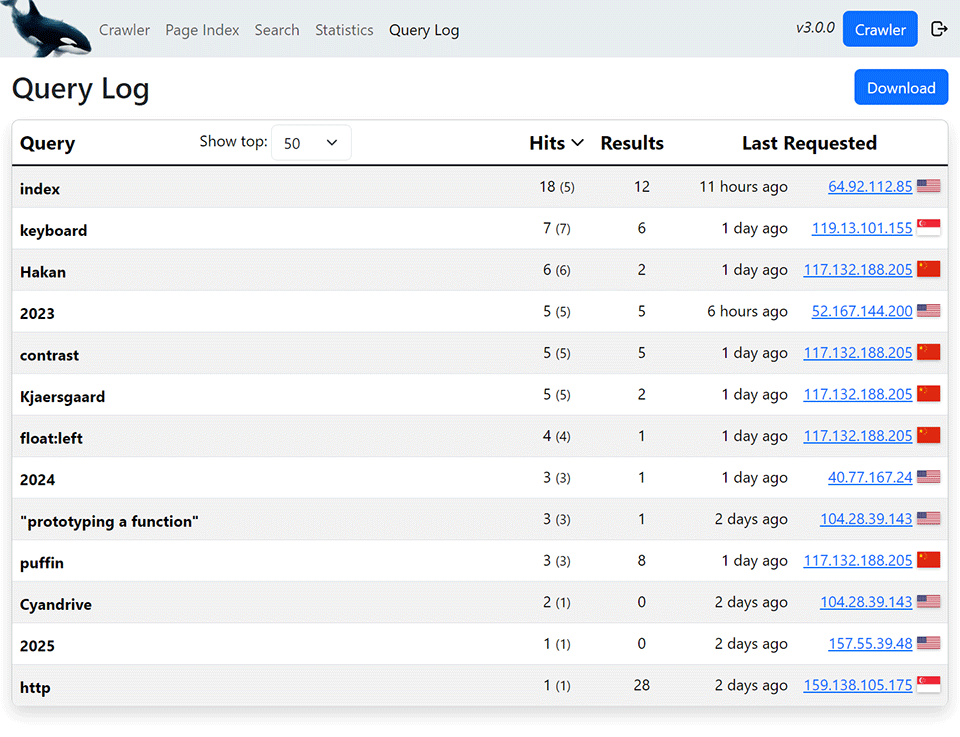Click the Singapore flag in keyboard row
The image size is (960, 737).
pyautogui.click(x=928, y=228)
